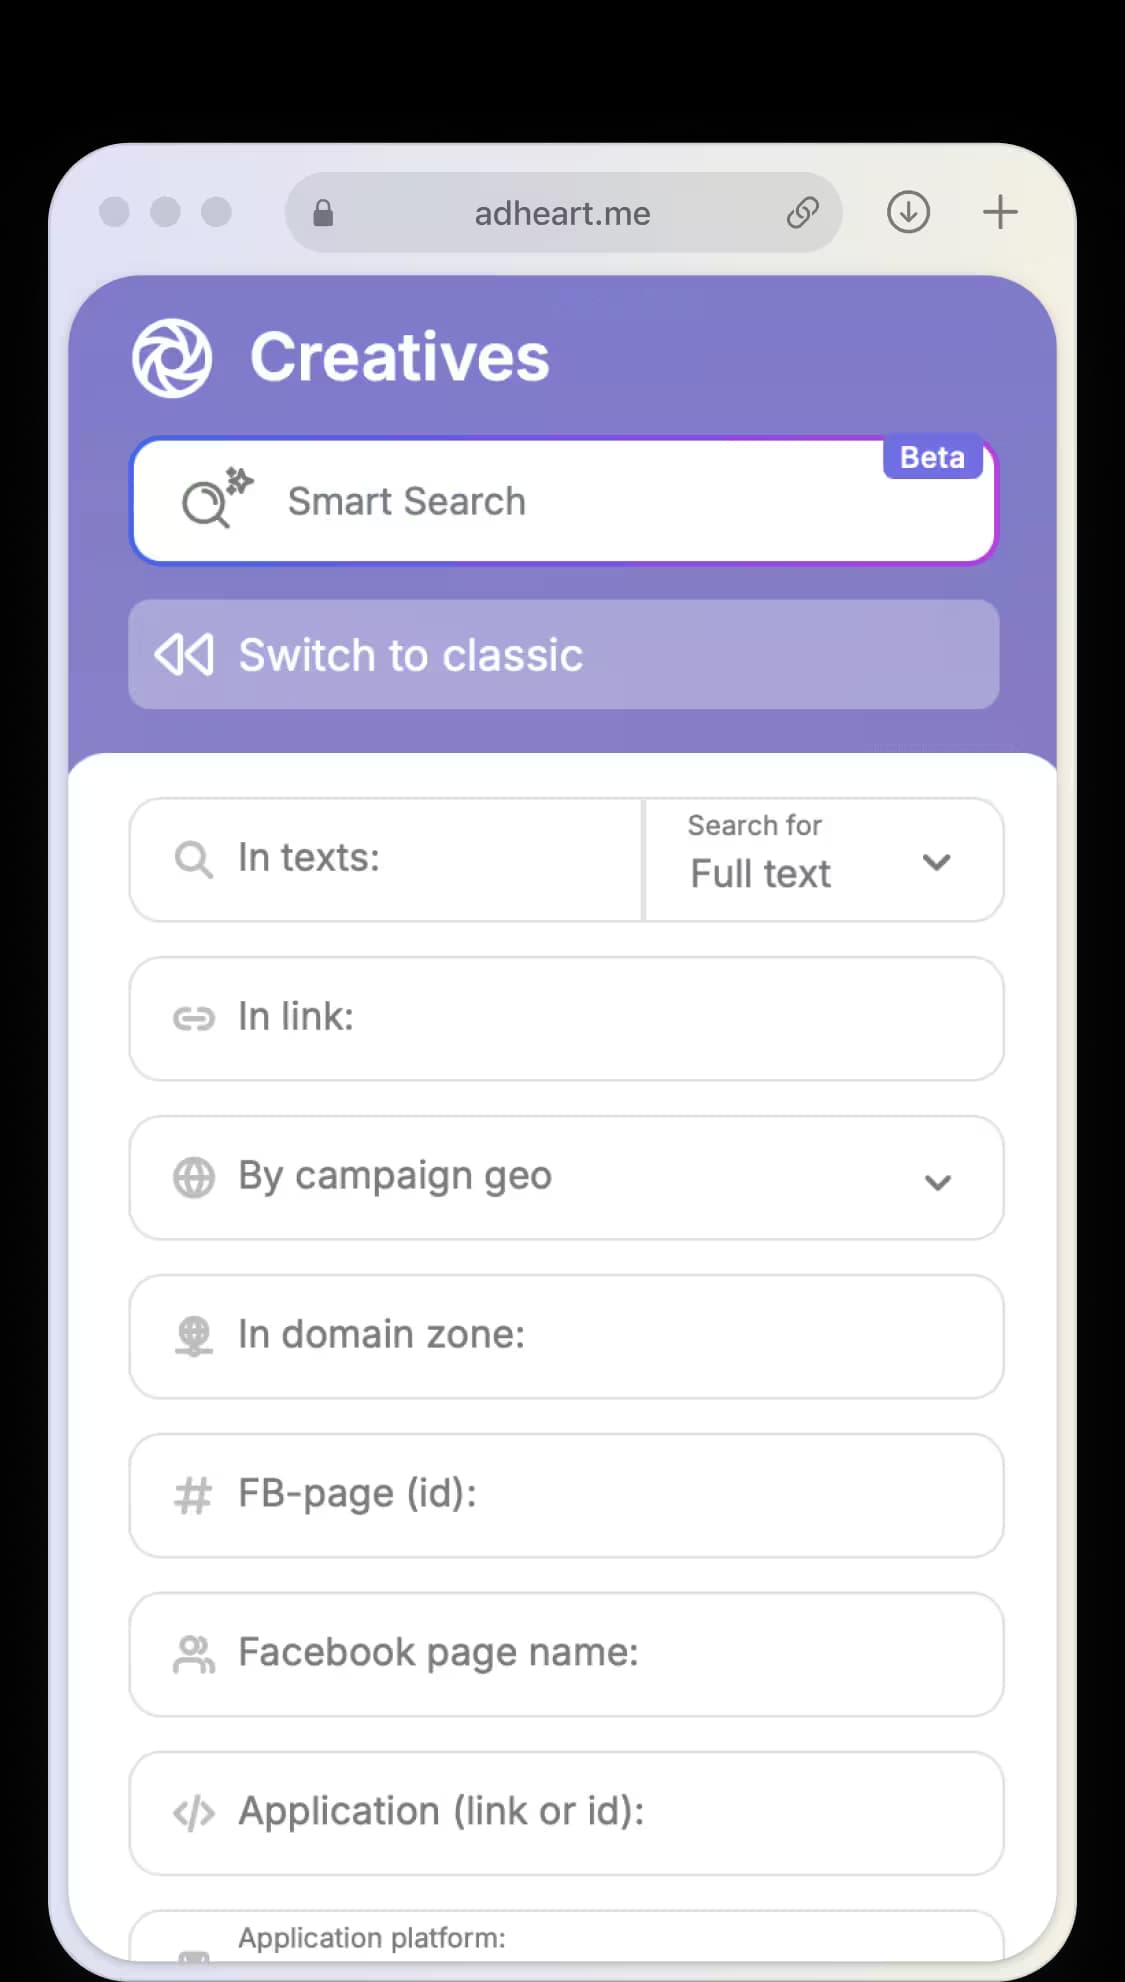Click the padlock icon in the address bar

(323, 212)
